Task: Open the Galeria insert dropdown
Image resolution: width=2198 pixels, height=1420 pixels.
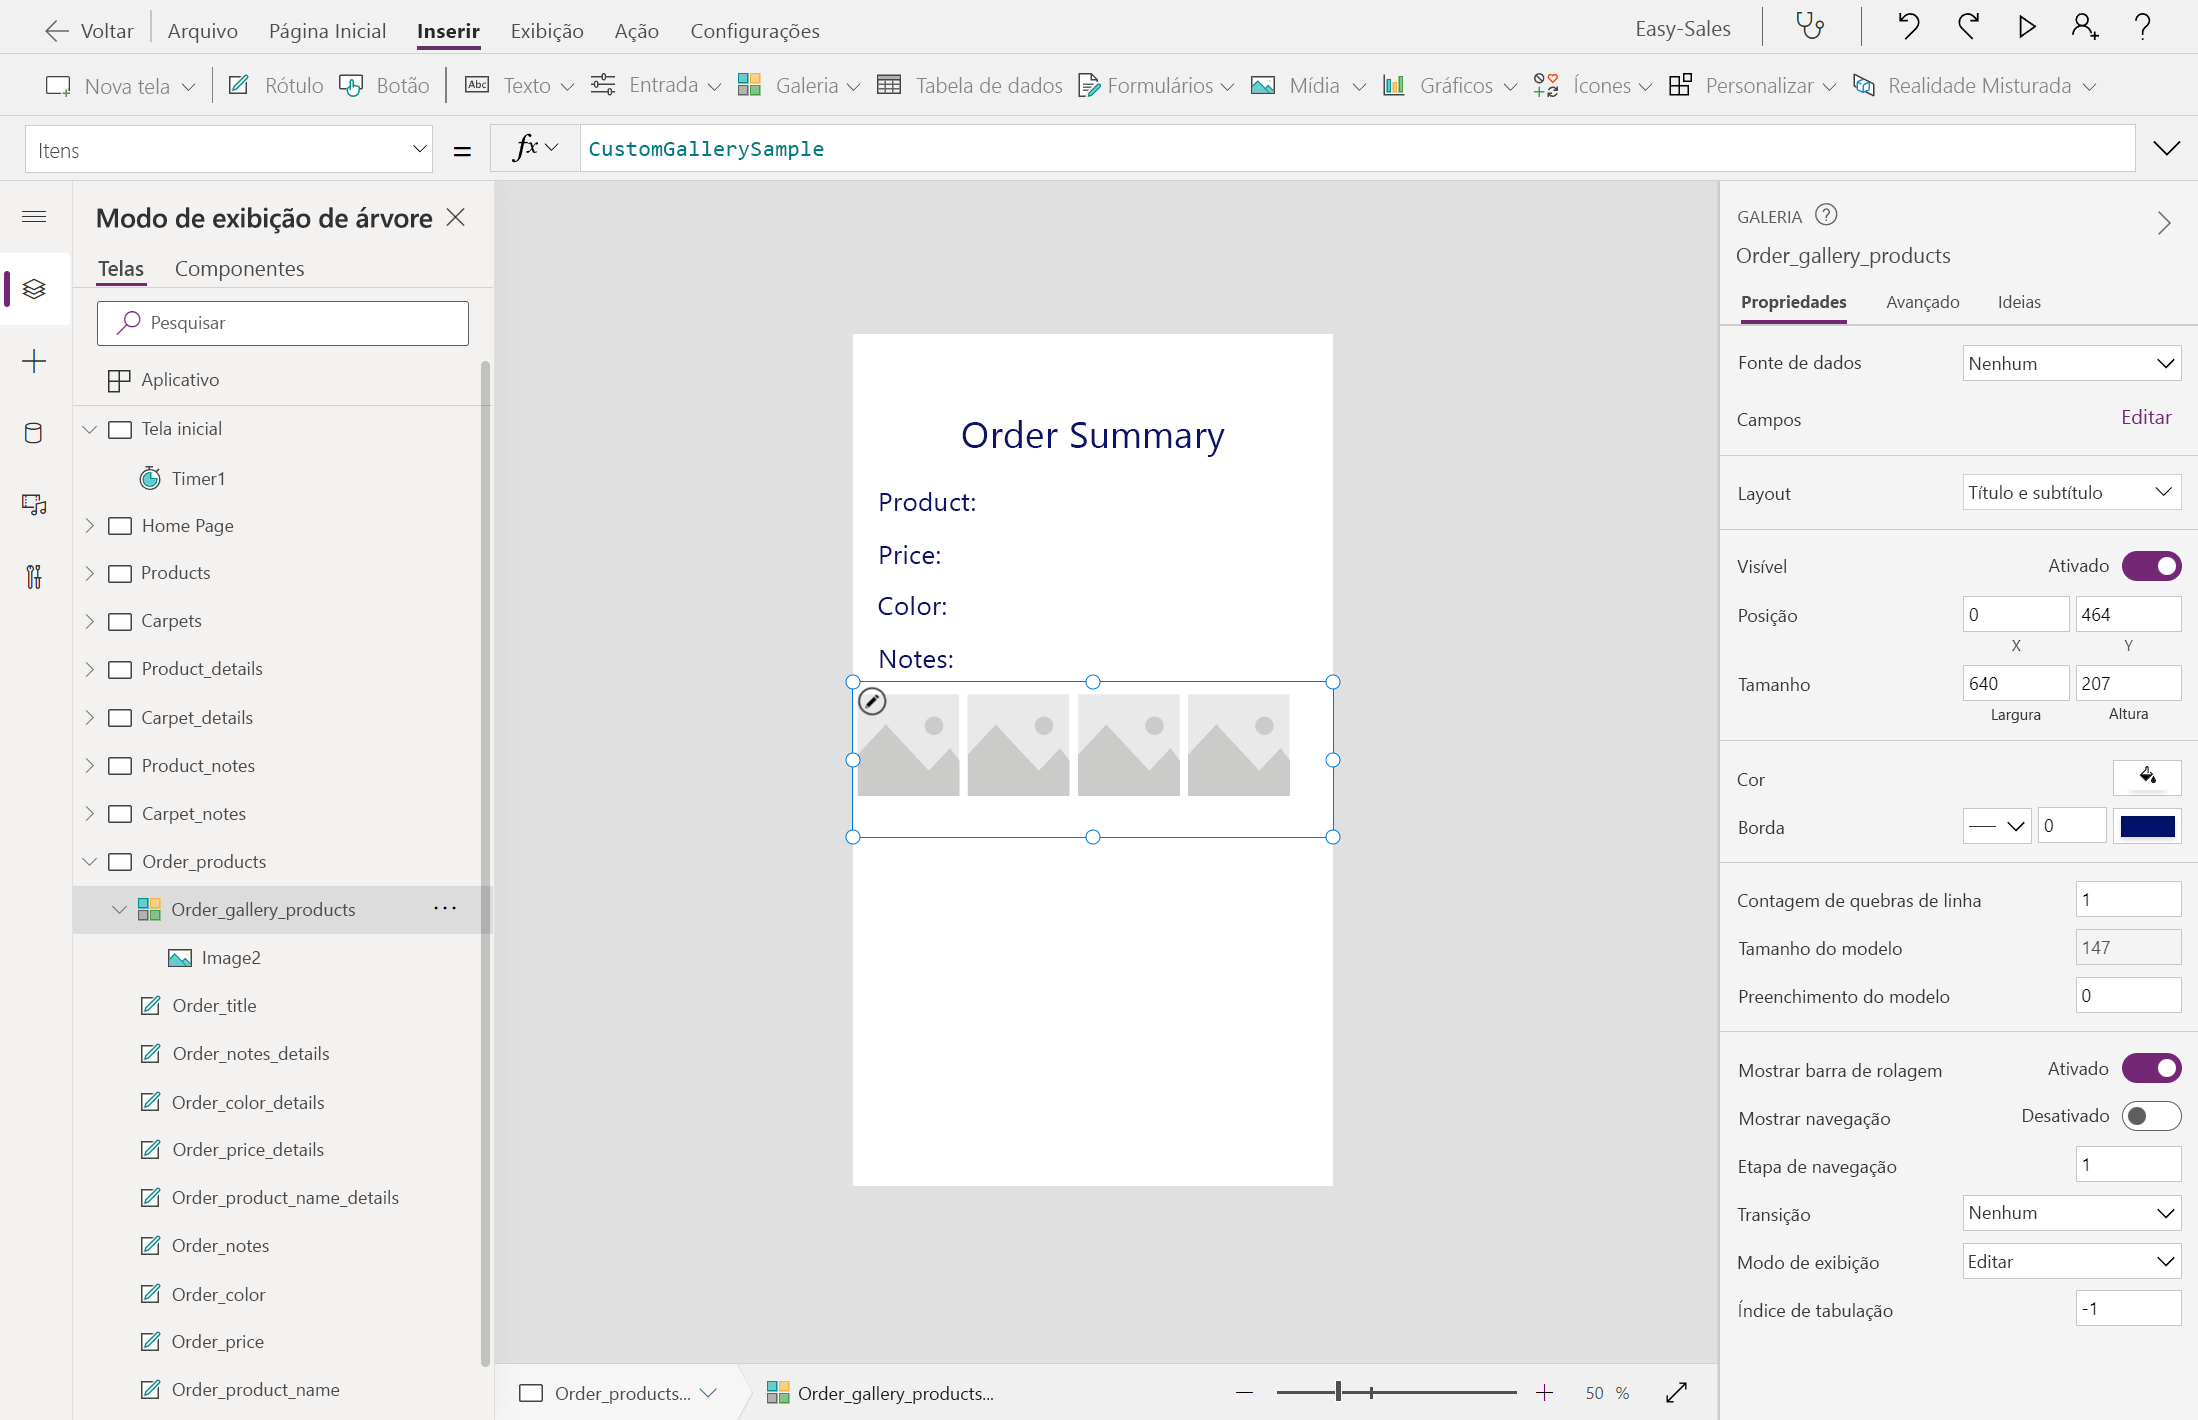Action: [798, 86]
